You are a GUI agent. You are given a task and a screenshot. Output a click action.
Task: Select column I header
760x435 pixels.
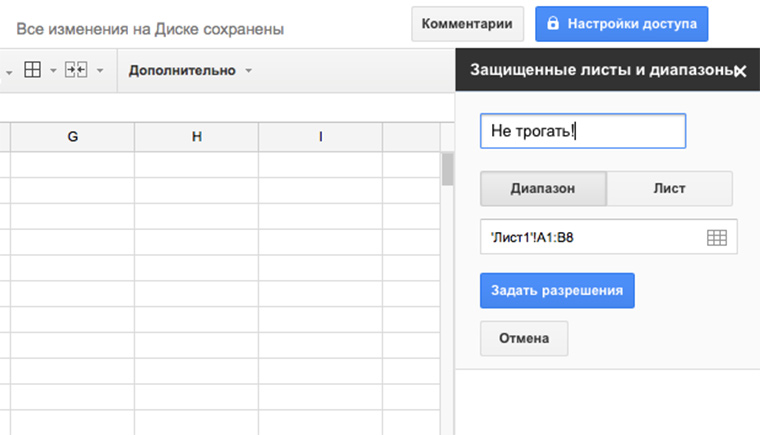(x=320, y=136)
